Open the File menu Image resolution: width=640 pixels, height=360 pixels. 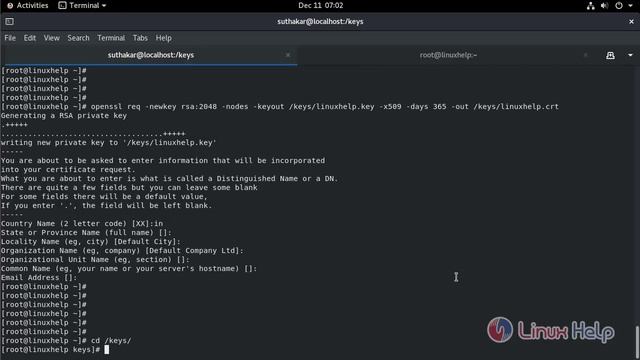tap(10, 38)
